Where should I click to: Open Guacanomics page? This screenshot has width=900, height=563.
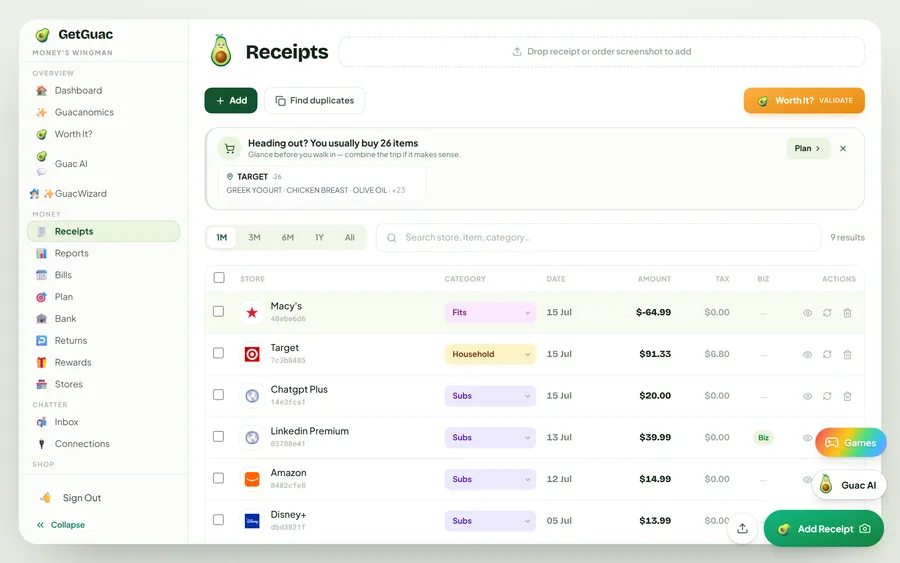tap(84, 112)
